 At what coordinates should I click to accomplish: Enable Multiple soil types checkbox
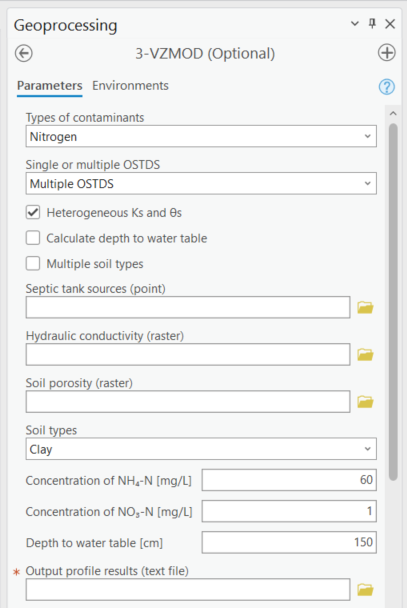pyautogui.click(x=33, y=264)
